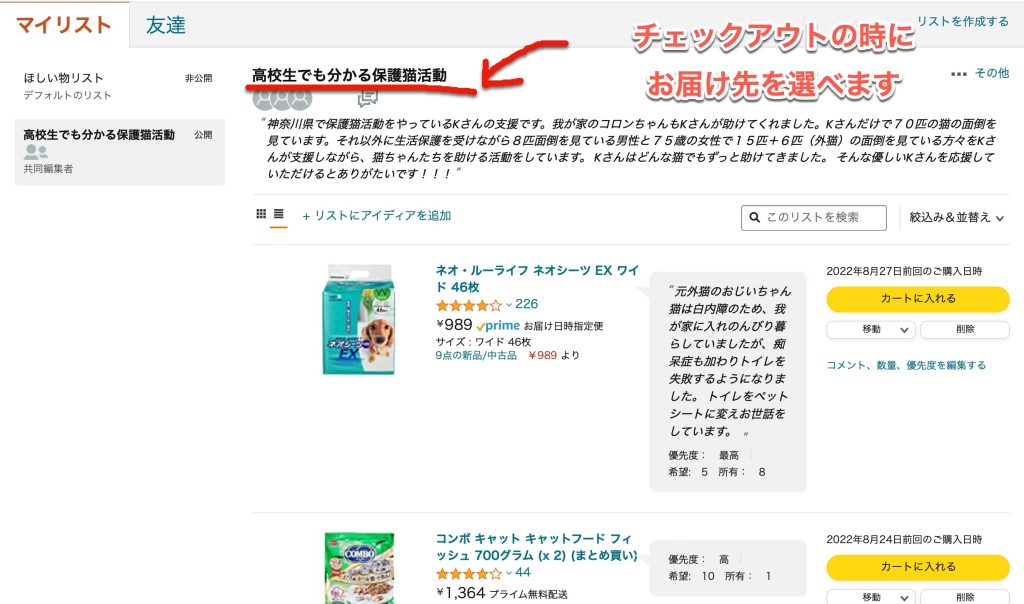Open the three-dot その他 menu

point(959,74)
